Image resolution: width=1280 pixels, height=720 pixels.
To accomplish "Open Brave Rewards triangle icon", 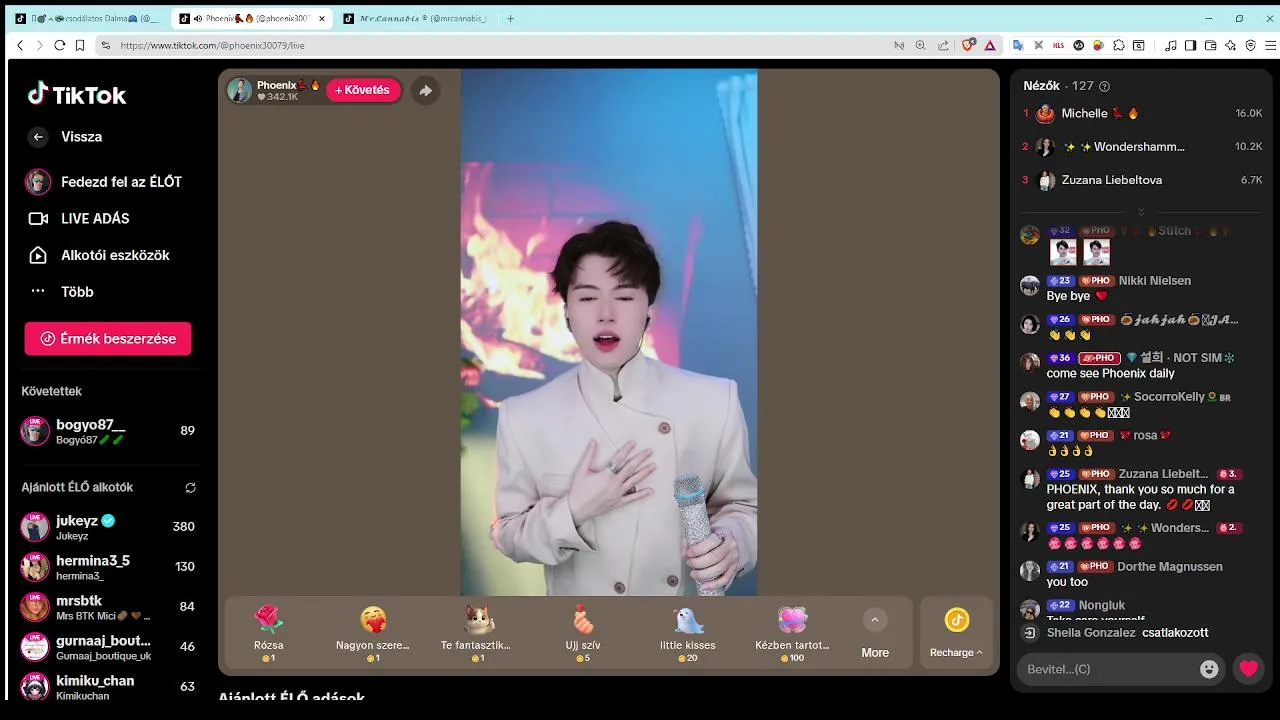I will pyautogui.click(x=990, y=45).
